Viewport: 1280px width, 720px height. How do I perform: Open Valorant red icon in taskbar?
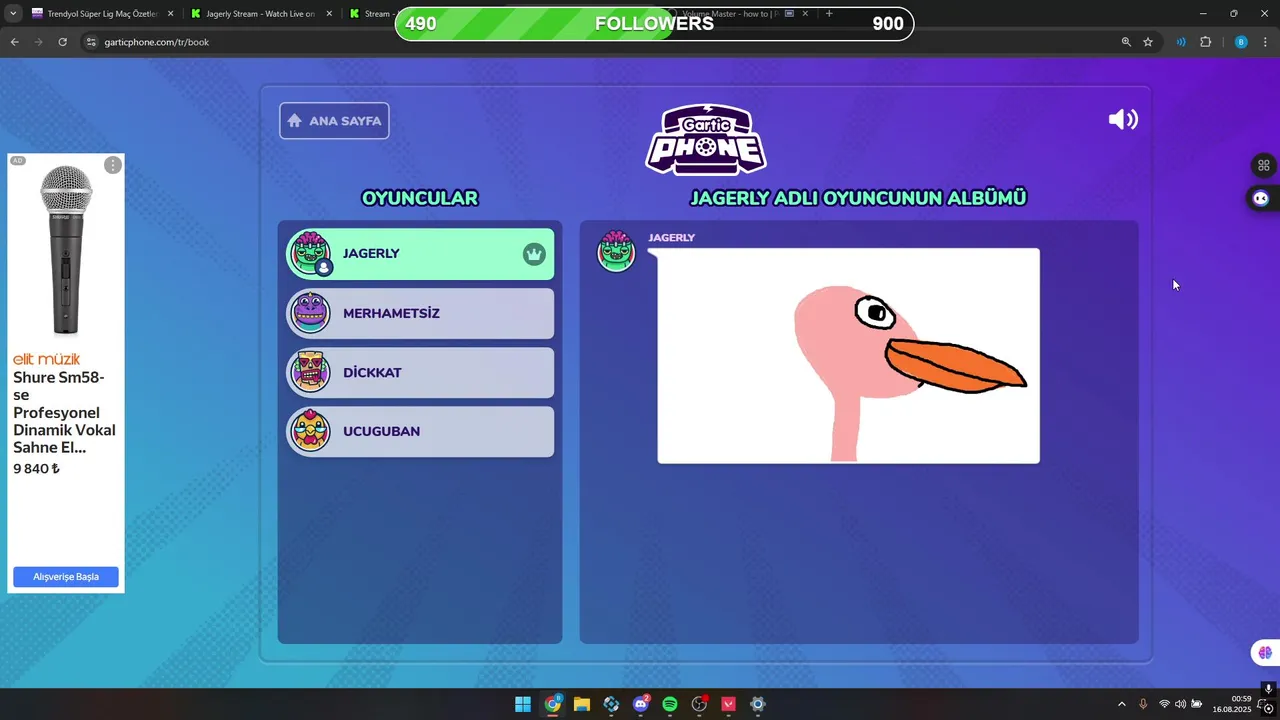coord(729,704)
